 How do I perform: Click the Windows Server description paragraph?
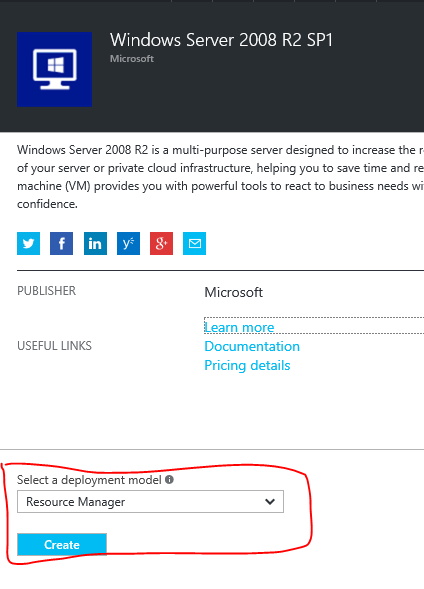(x=220, y=177)
